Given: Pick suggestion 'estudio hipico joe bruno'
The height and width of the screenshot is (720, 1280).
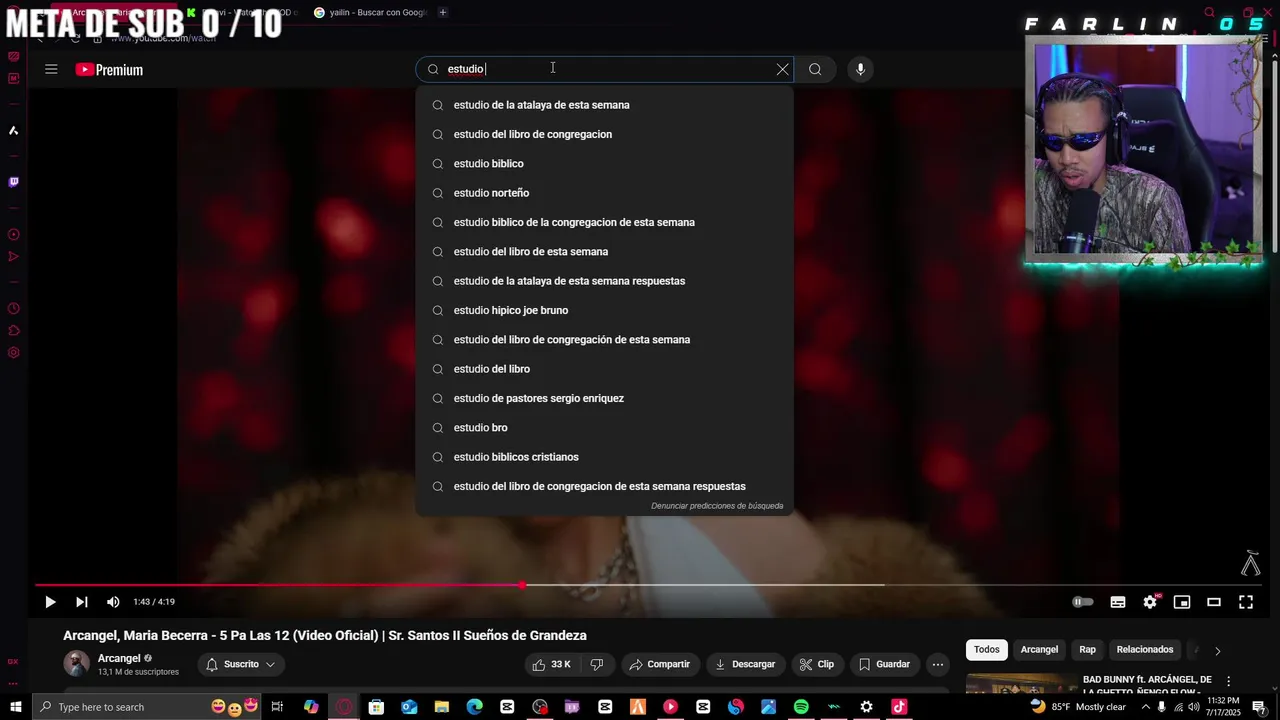Looking at the screenshot, I should point(605,310).
